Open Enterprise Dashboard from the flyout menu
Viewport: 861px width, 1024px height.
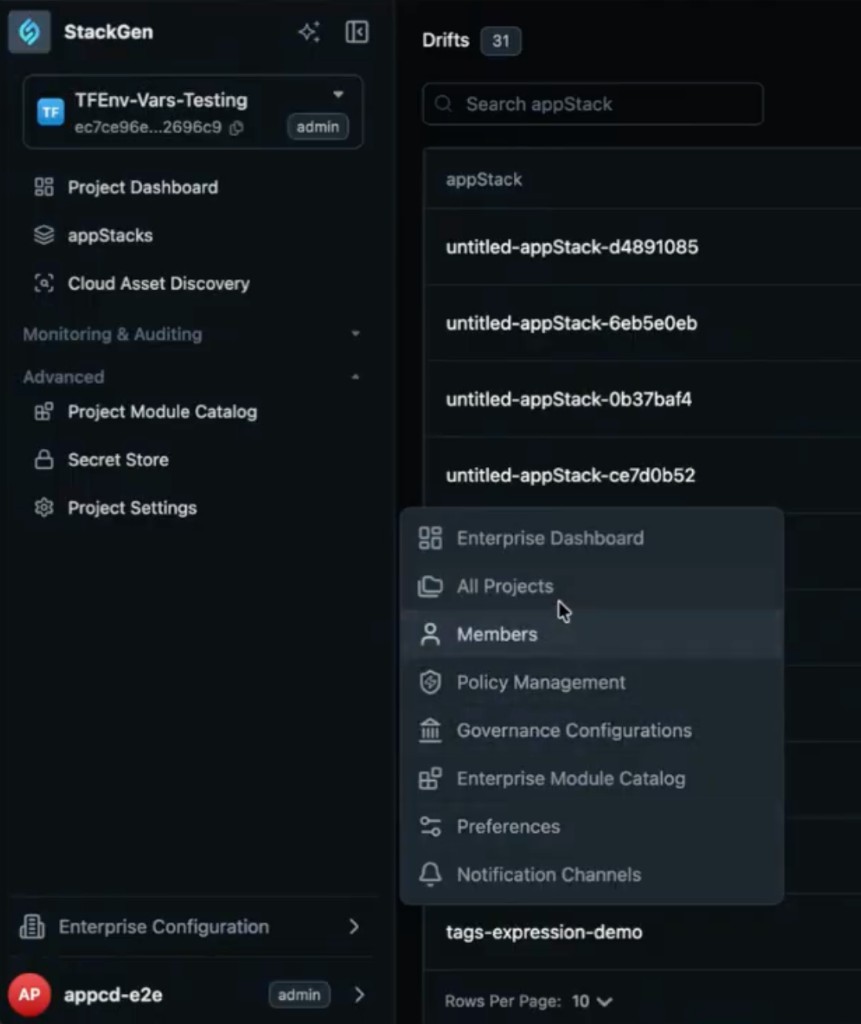592,538
